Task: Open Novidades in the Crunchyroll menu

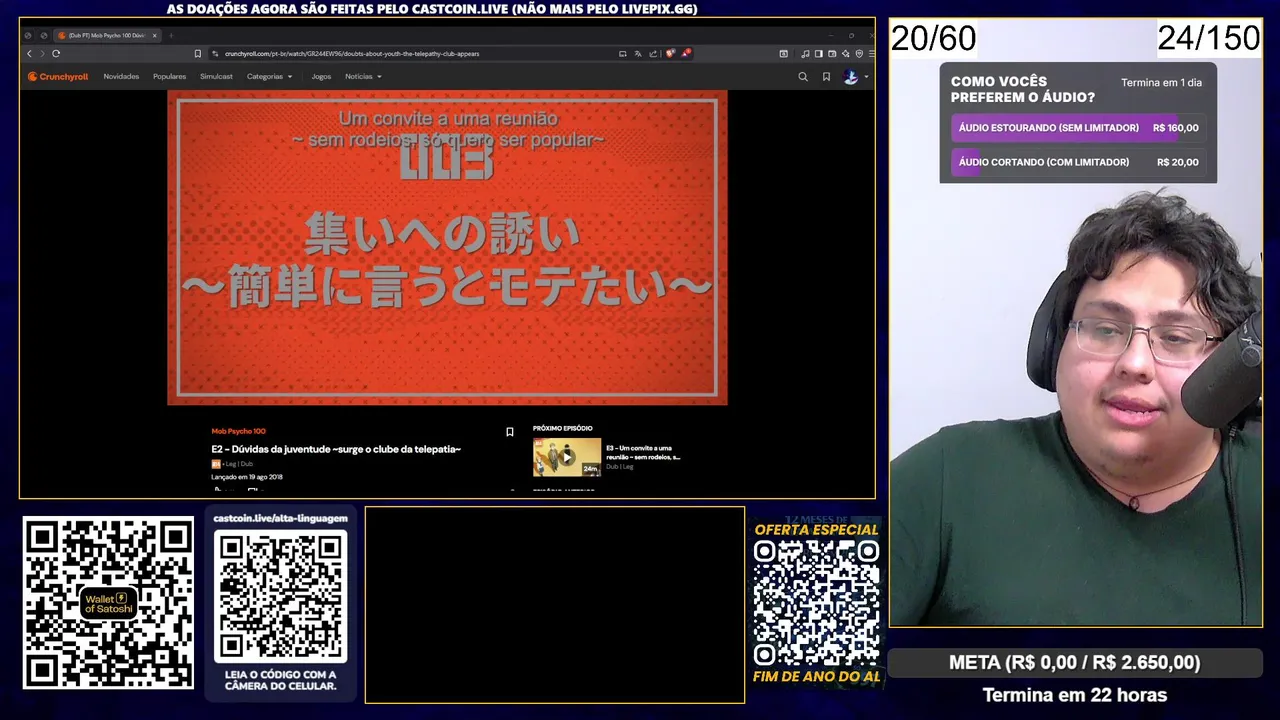Action: tap(121, 77)
